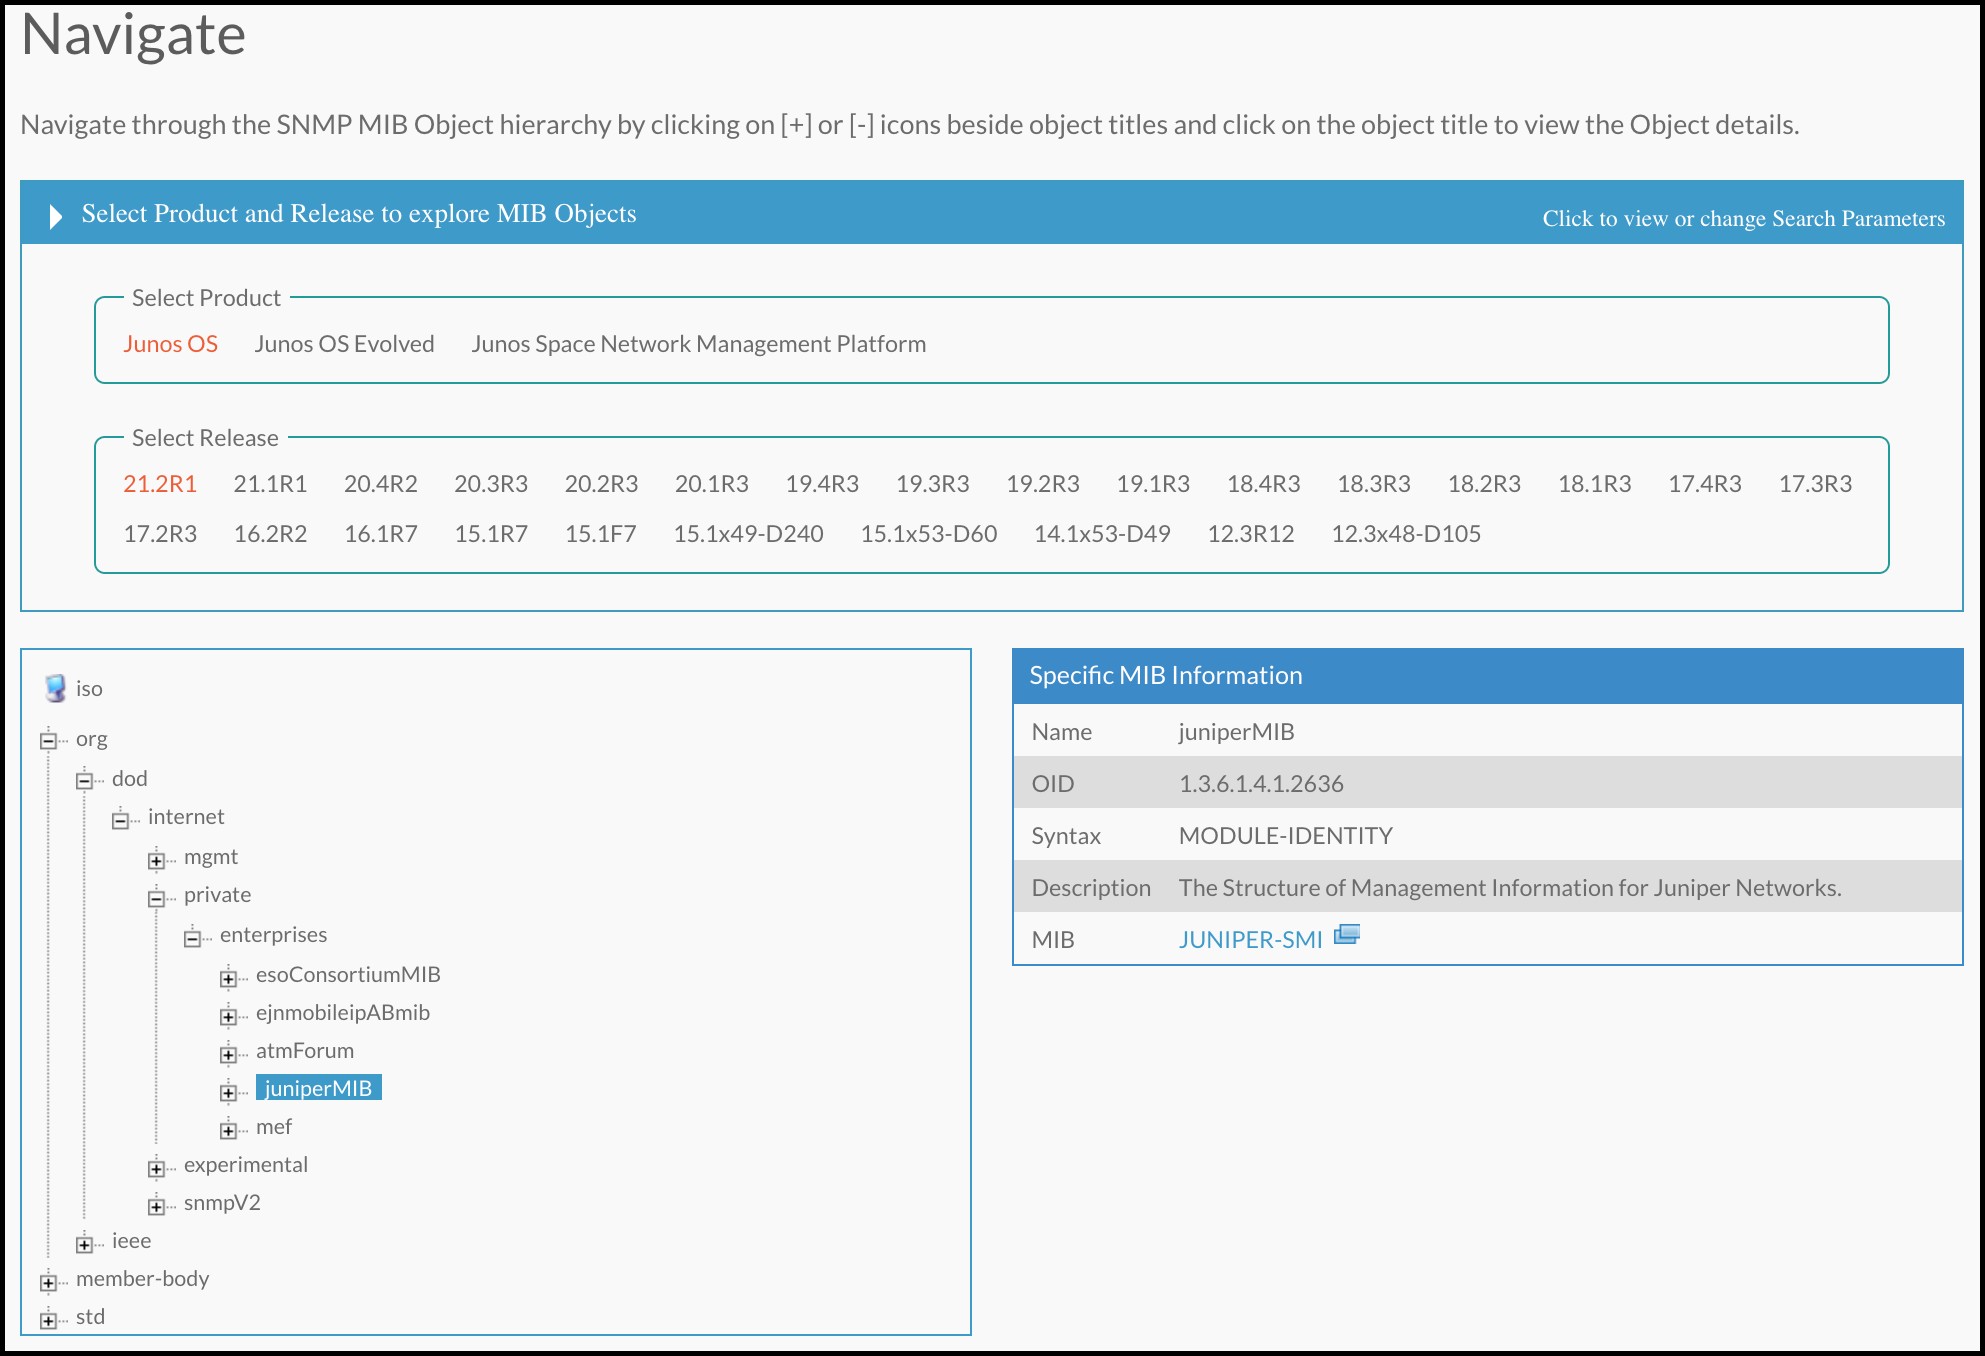Screen dimensions: 1985x1356
Task: Click the MODULE-IDENTITY syntax value
Action: (1285, 836)
